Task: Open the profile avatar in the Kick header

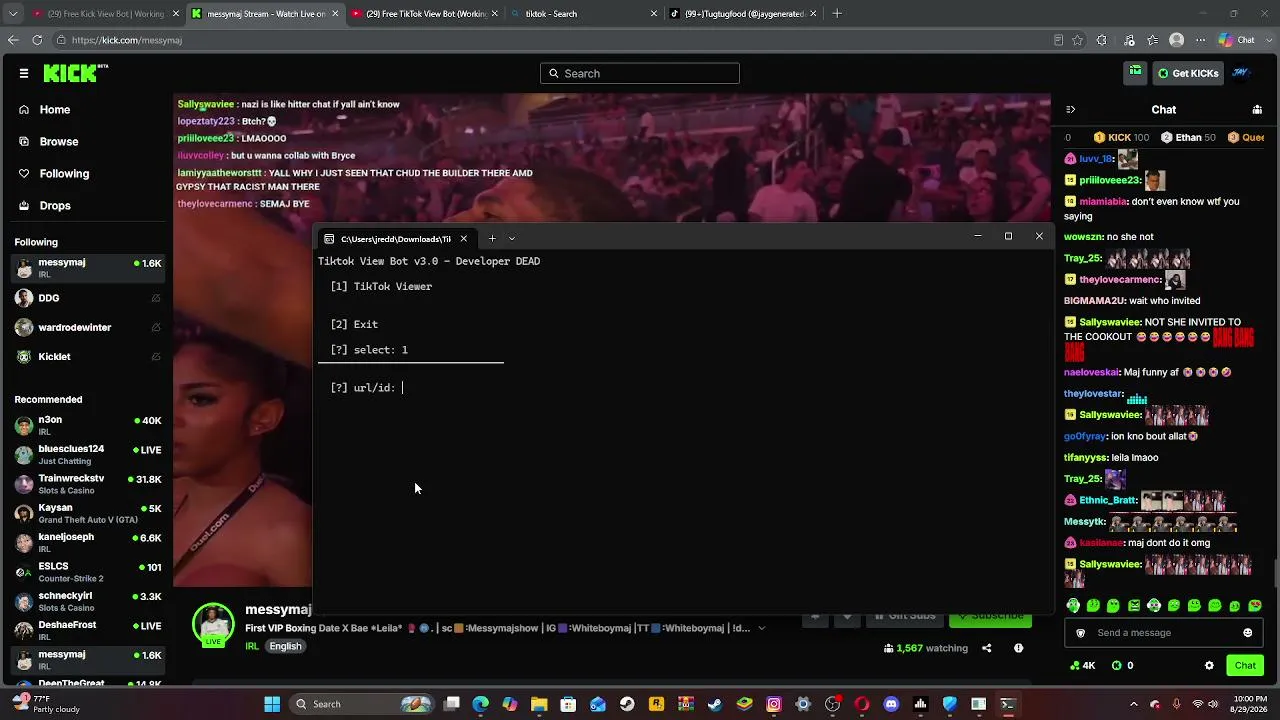Action: 1242,73
